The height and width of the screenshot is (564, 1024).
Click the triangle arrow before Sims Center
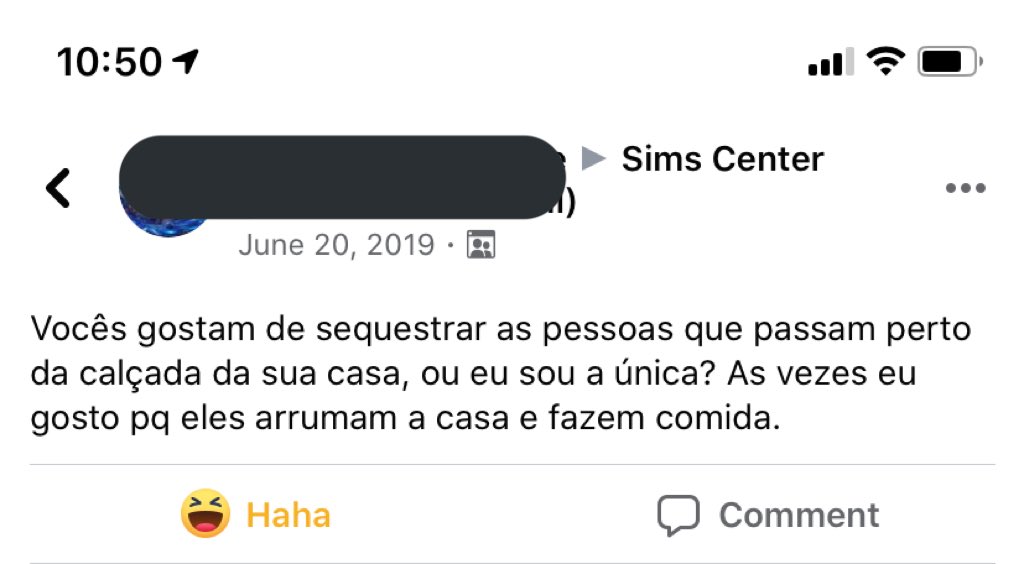coord(594,159)
